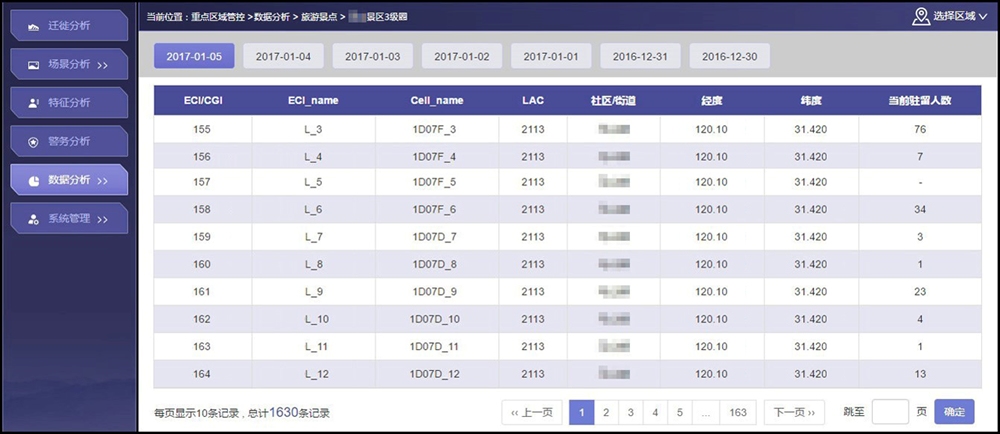Switch to the 2017-01-04 date tab
This screenshot has width=1000, height=434.
coord(283,57)
